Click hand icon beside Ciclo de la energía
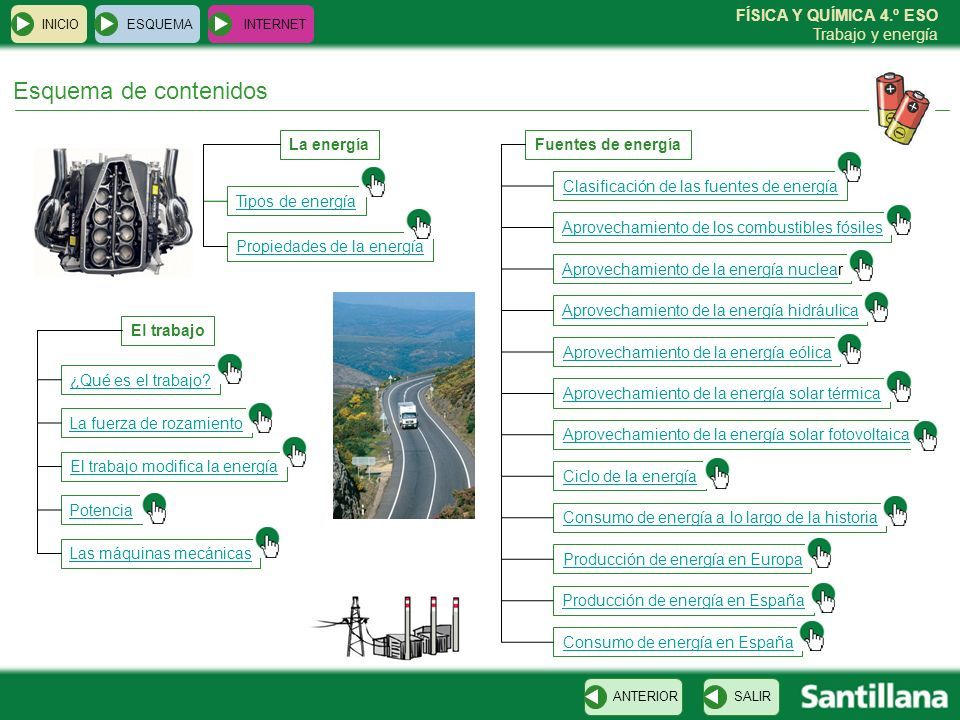The width and height of the screenshot is (960, 720). click(x=718, y=473)
